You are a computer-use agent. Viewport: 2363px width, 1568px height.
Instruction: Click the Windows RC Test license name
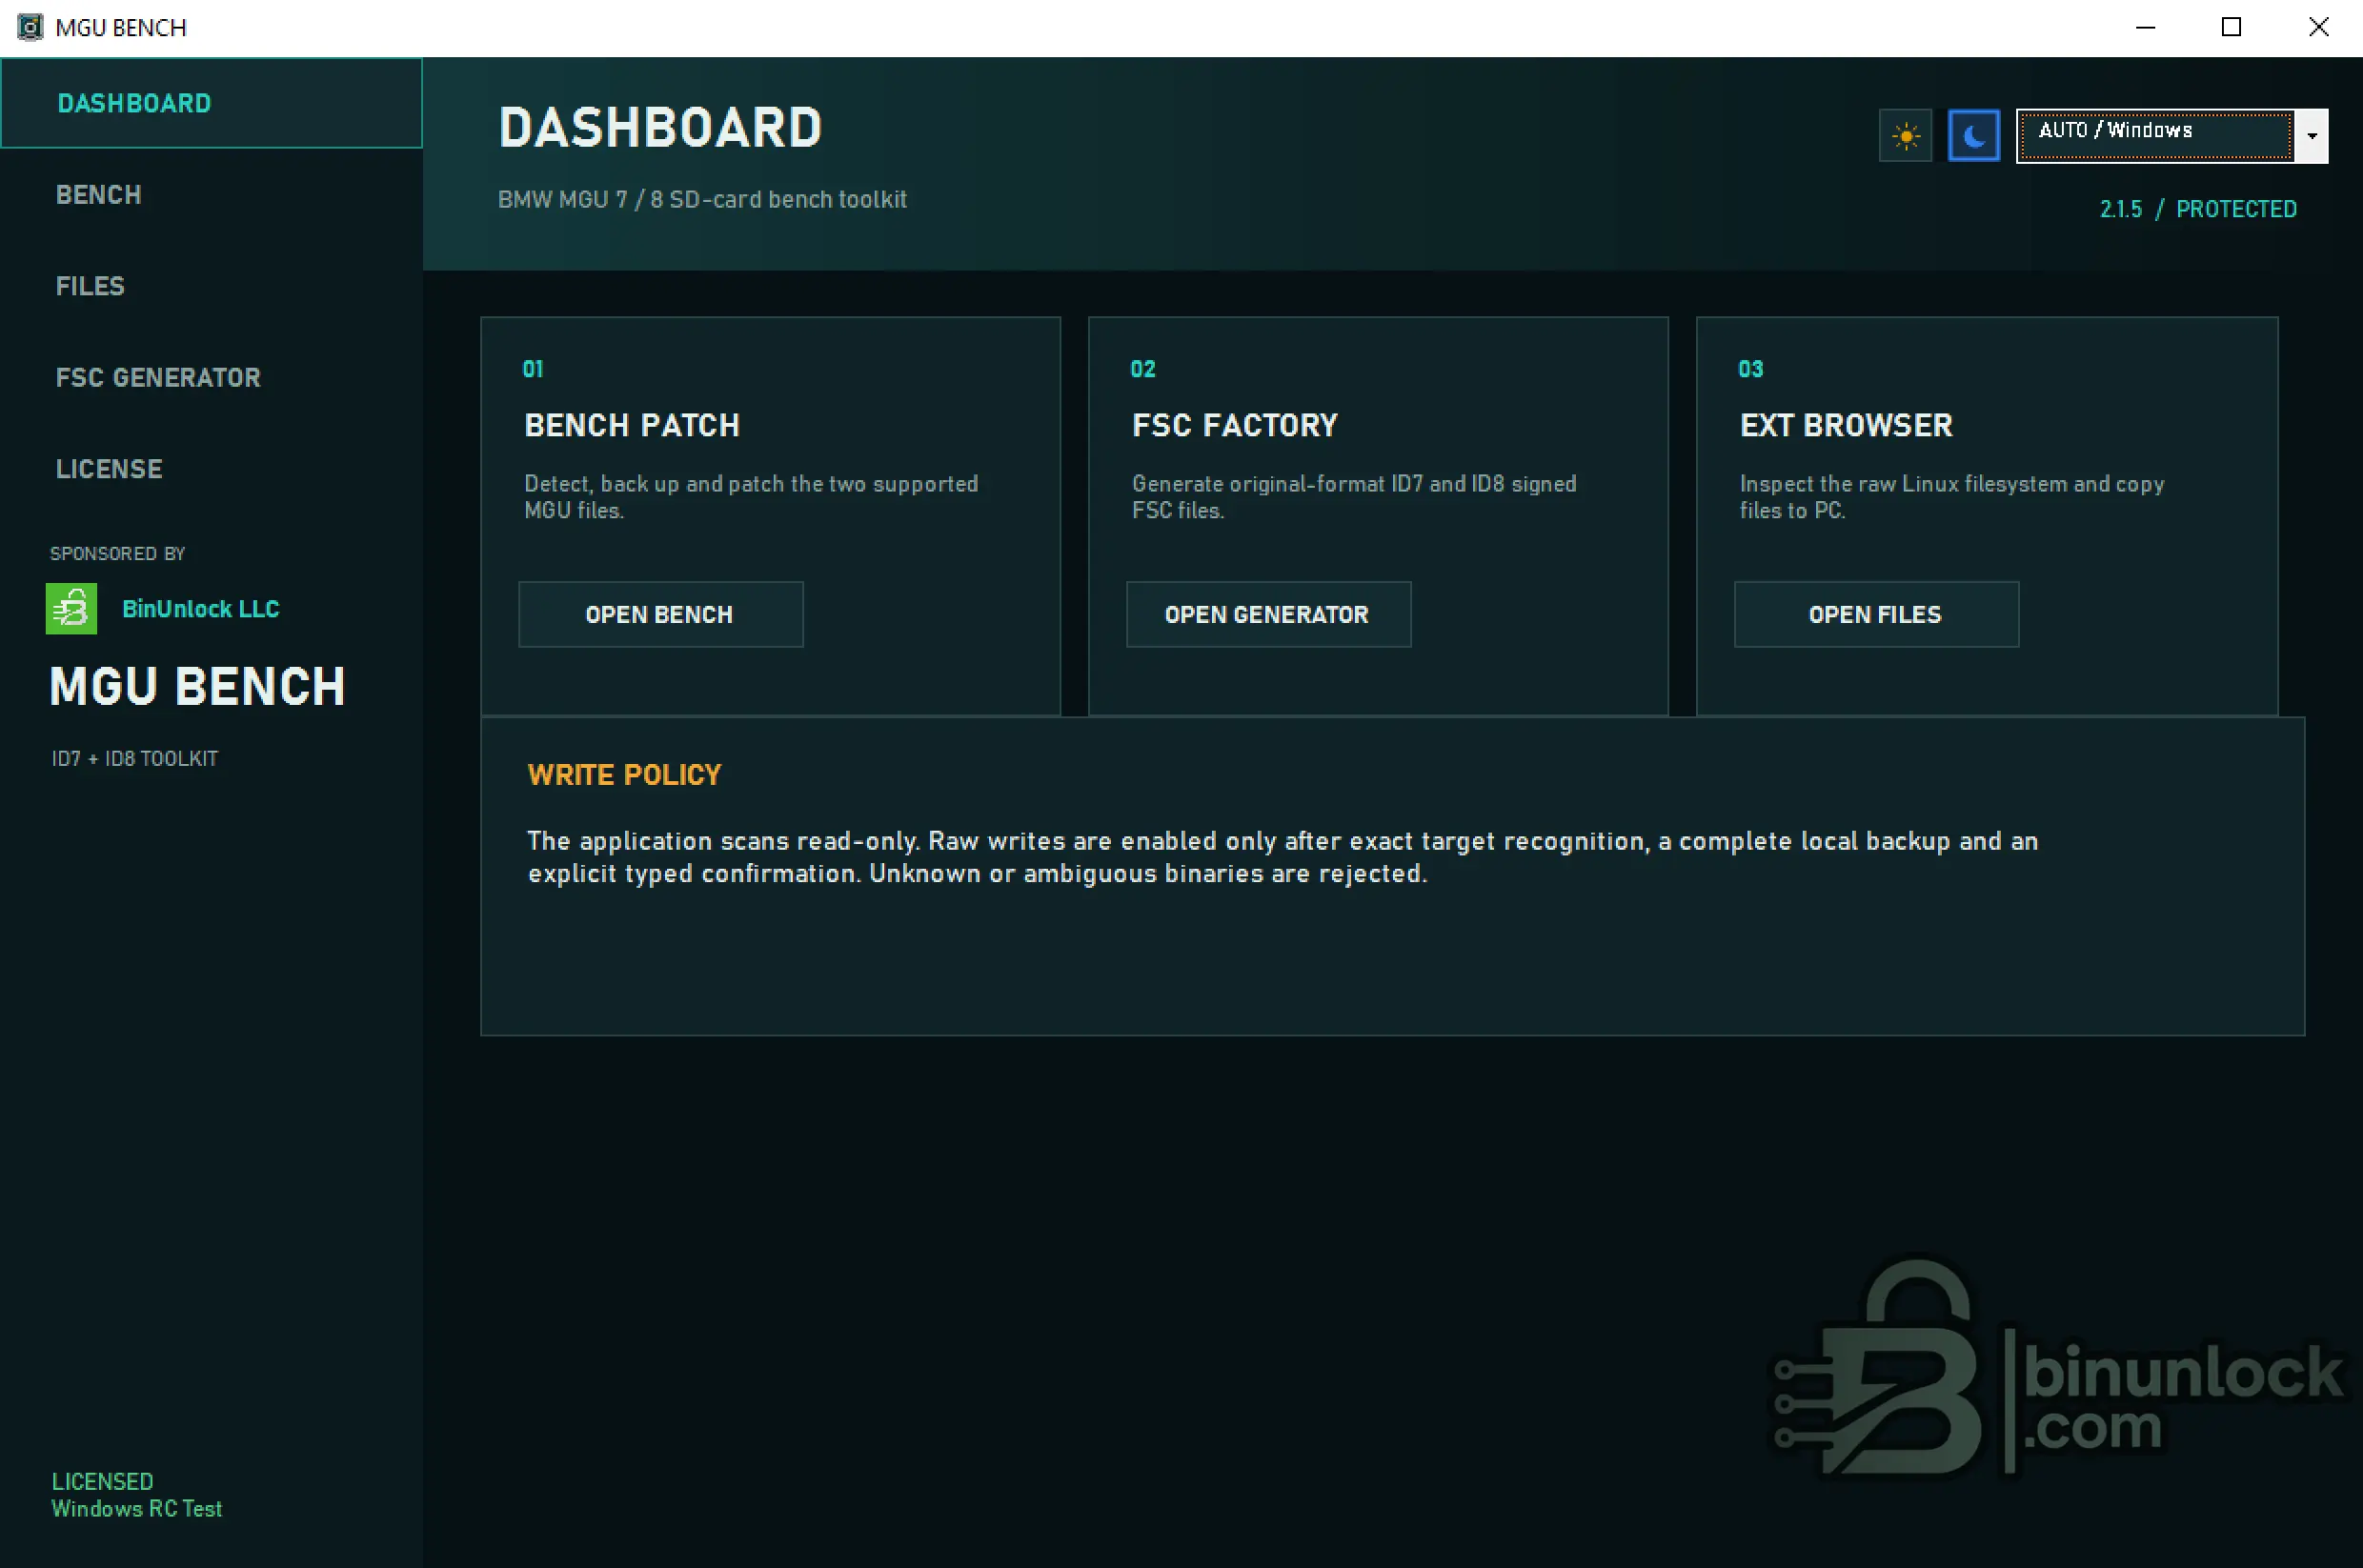pos(137,1508)
